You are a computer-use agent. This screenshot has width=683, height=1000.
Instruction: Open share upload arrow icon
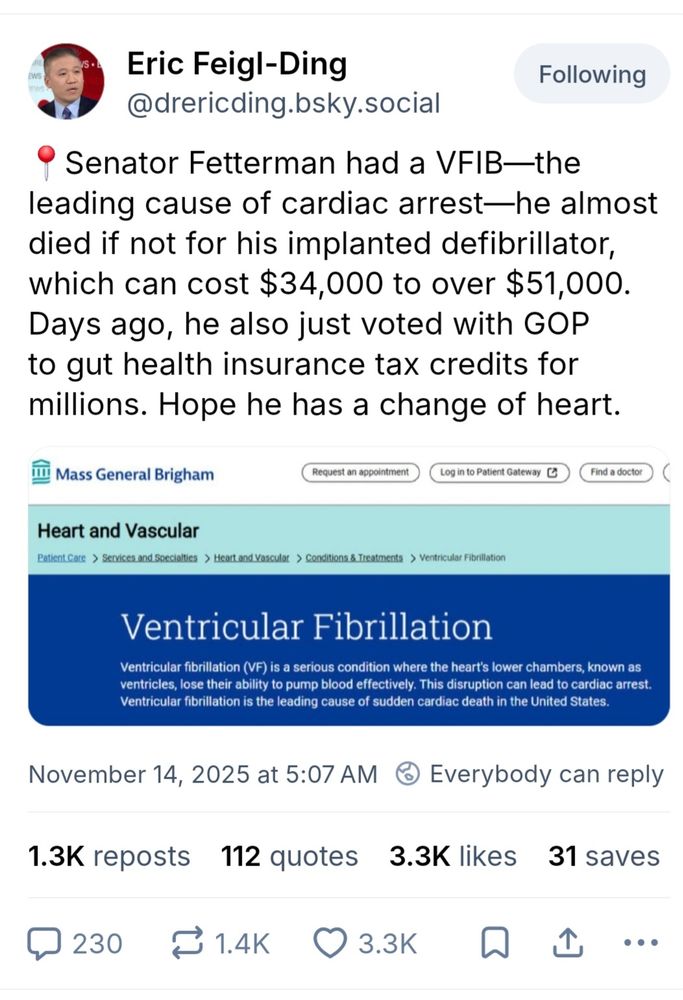pos(567,943)
